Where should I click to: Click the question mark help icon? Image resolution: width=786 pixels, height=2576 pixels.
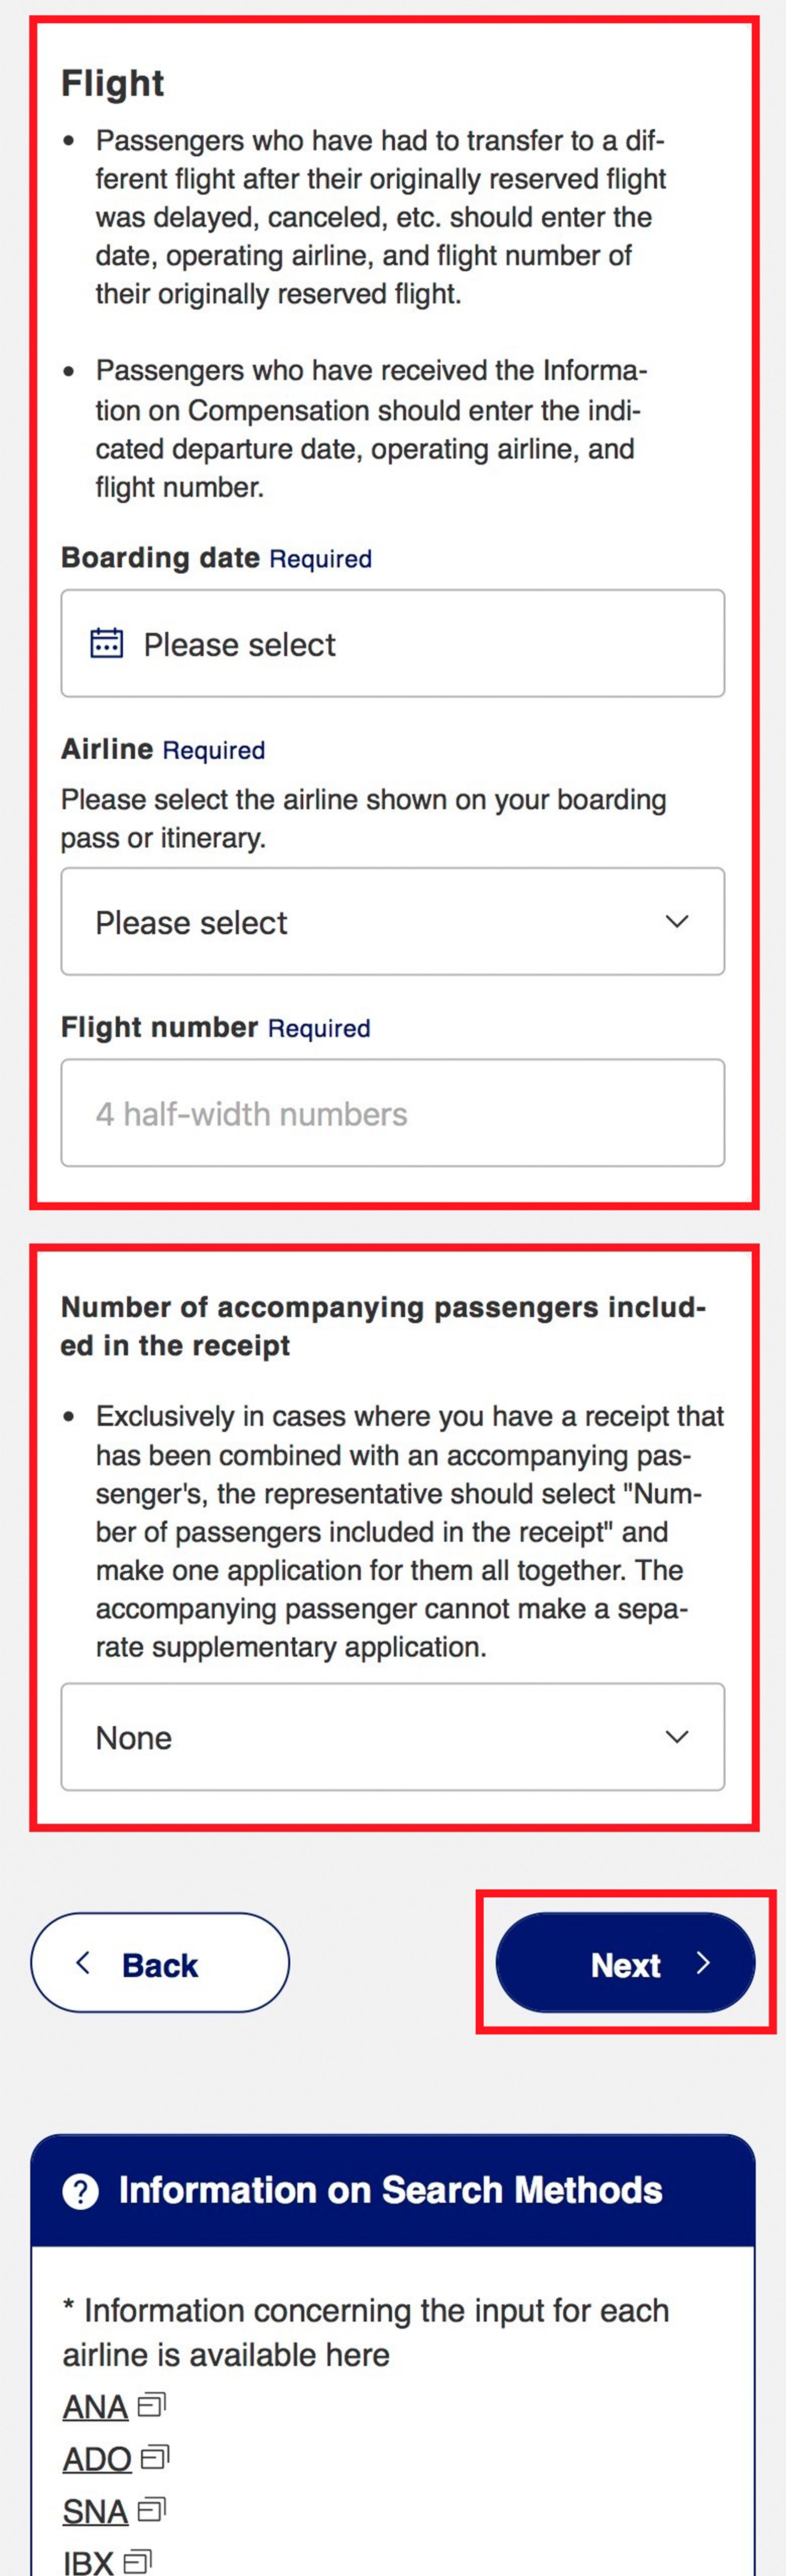click(x=80, y=2191)
